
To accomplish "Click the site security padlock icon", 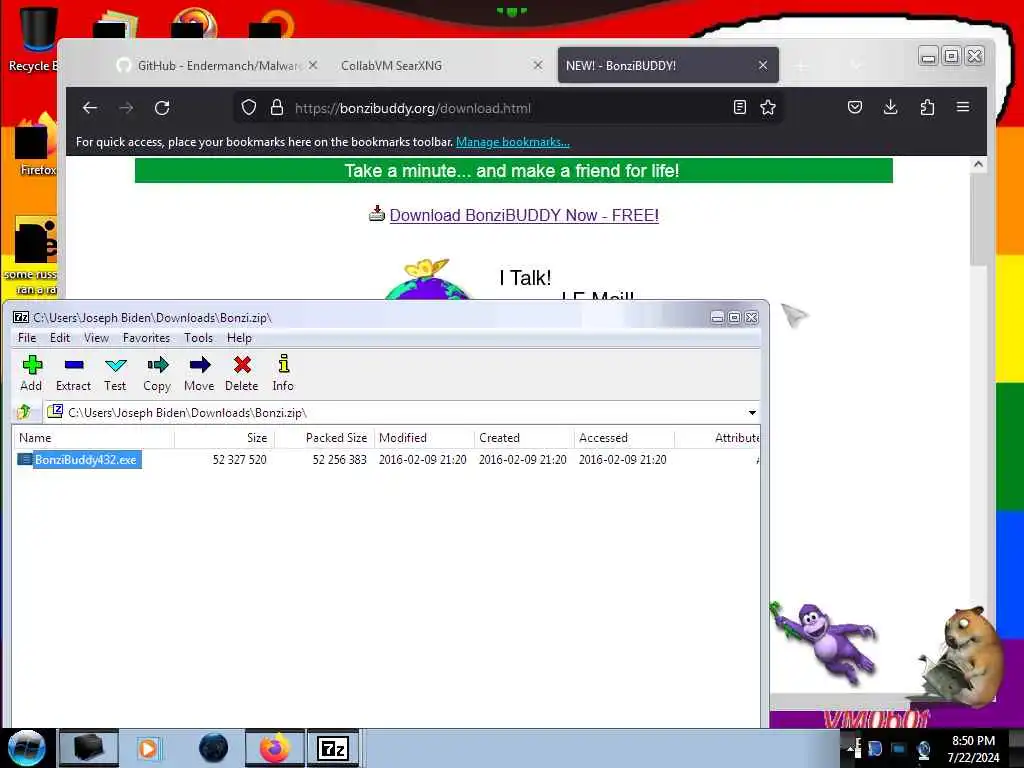I will pos(276,108).
